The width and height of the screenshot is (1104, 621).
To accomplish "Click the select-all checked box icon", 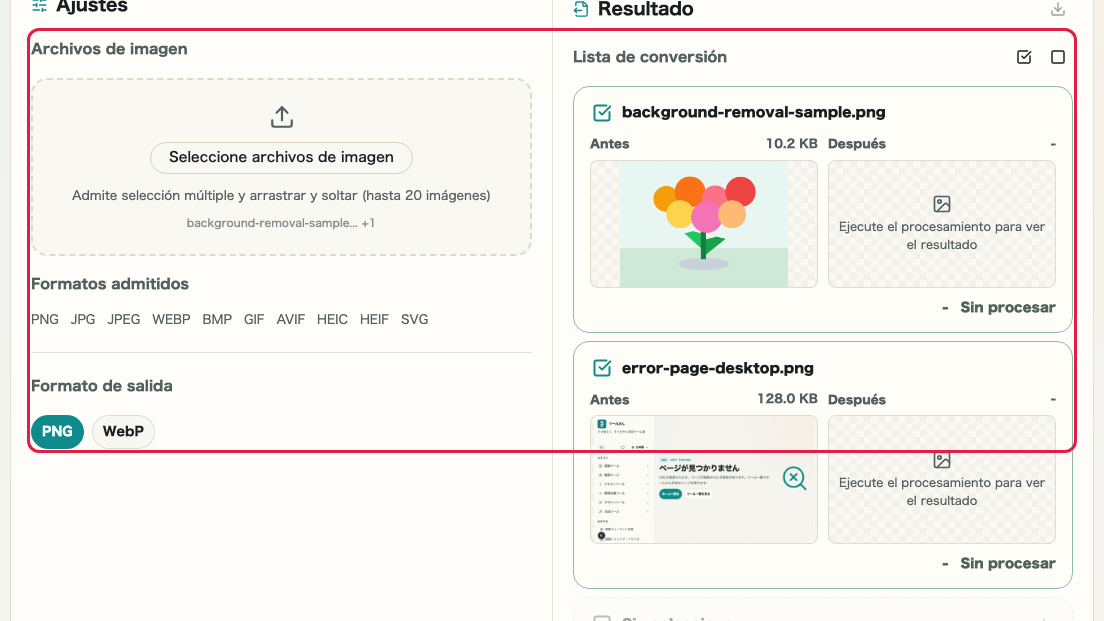I will [x=1024, y=57].
